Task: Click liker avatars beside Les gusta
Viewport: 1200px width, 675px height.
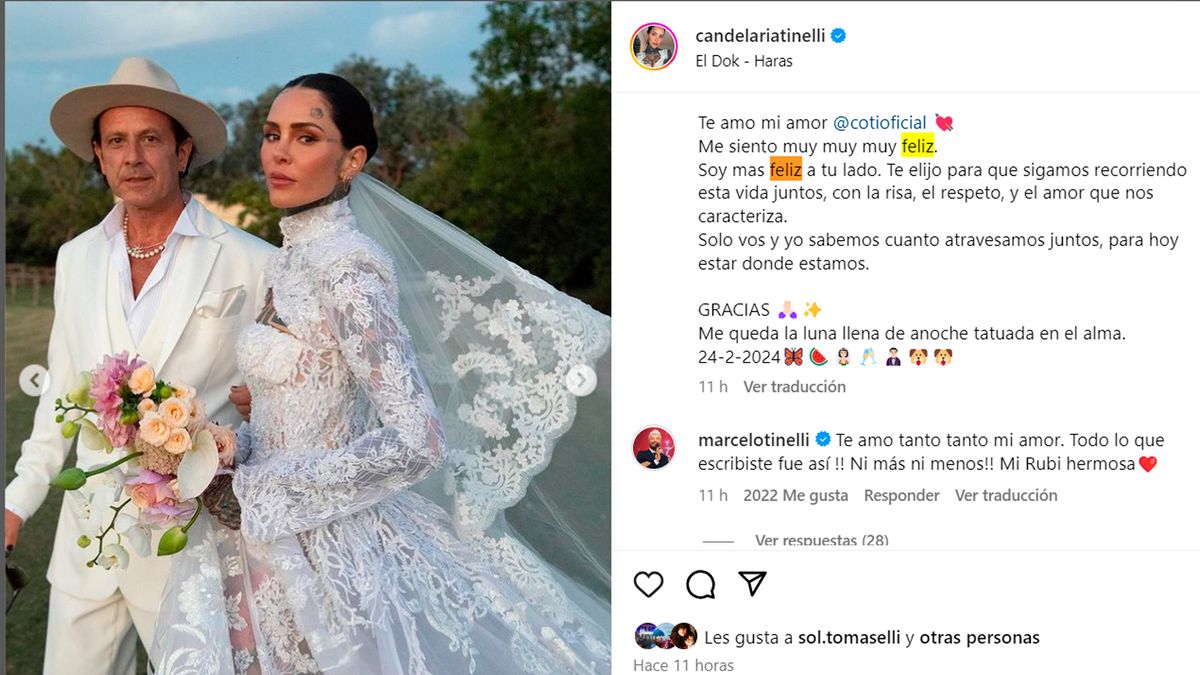Action: coord(665,636)
